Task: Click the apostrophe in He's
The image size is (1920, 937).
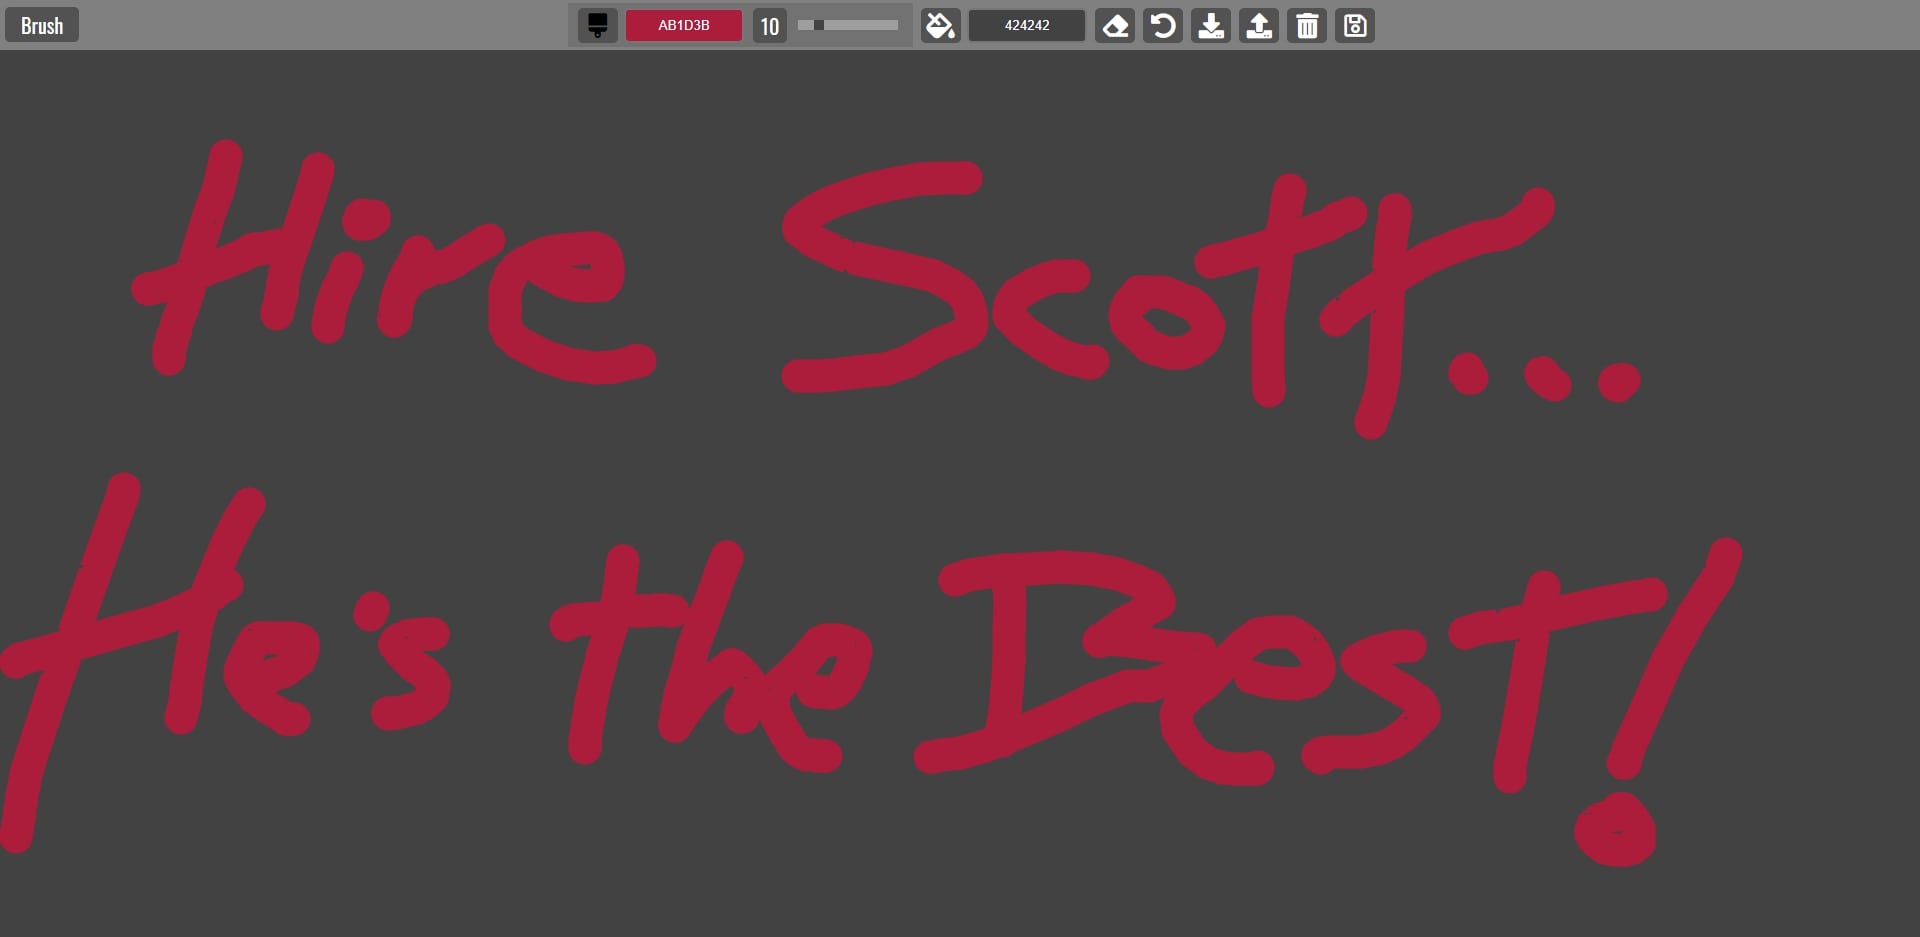Action: coord(372,607)
